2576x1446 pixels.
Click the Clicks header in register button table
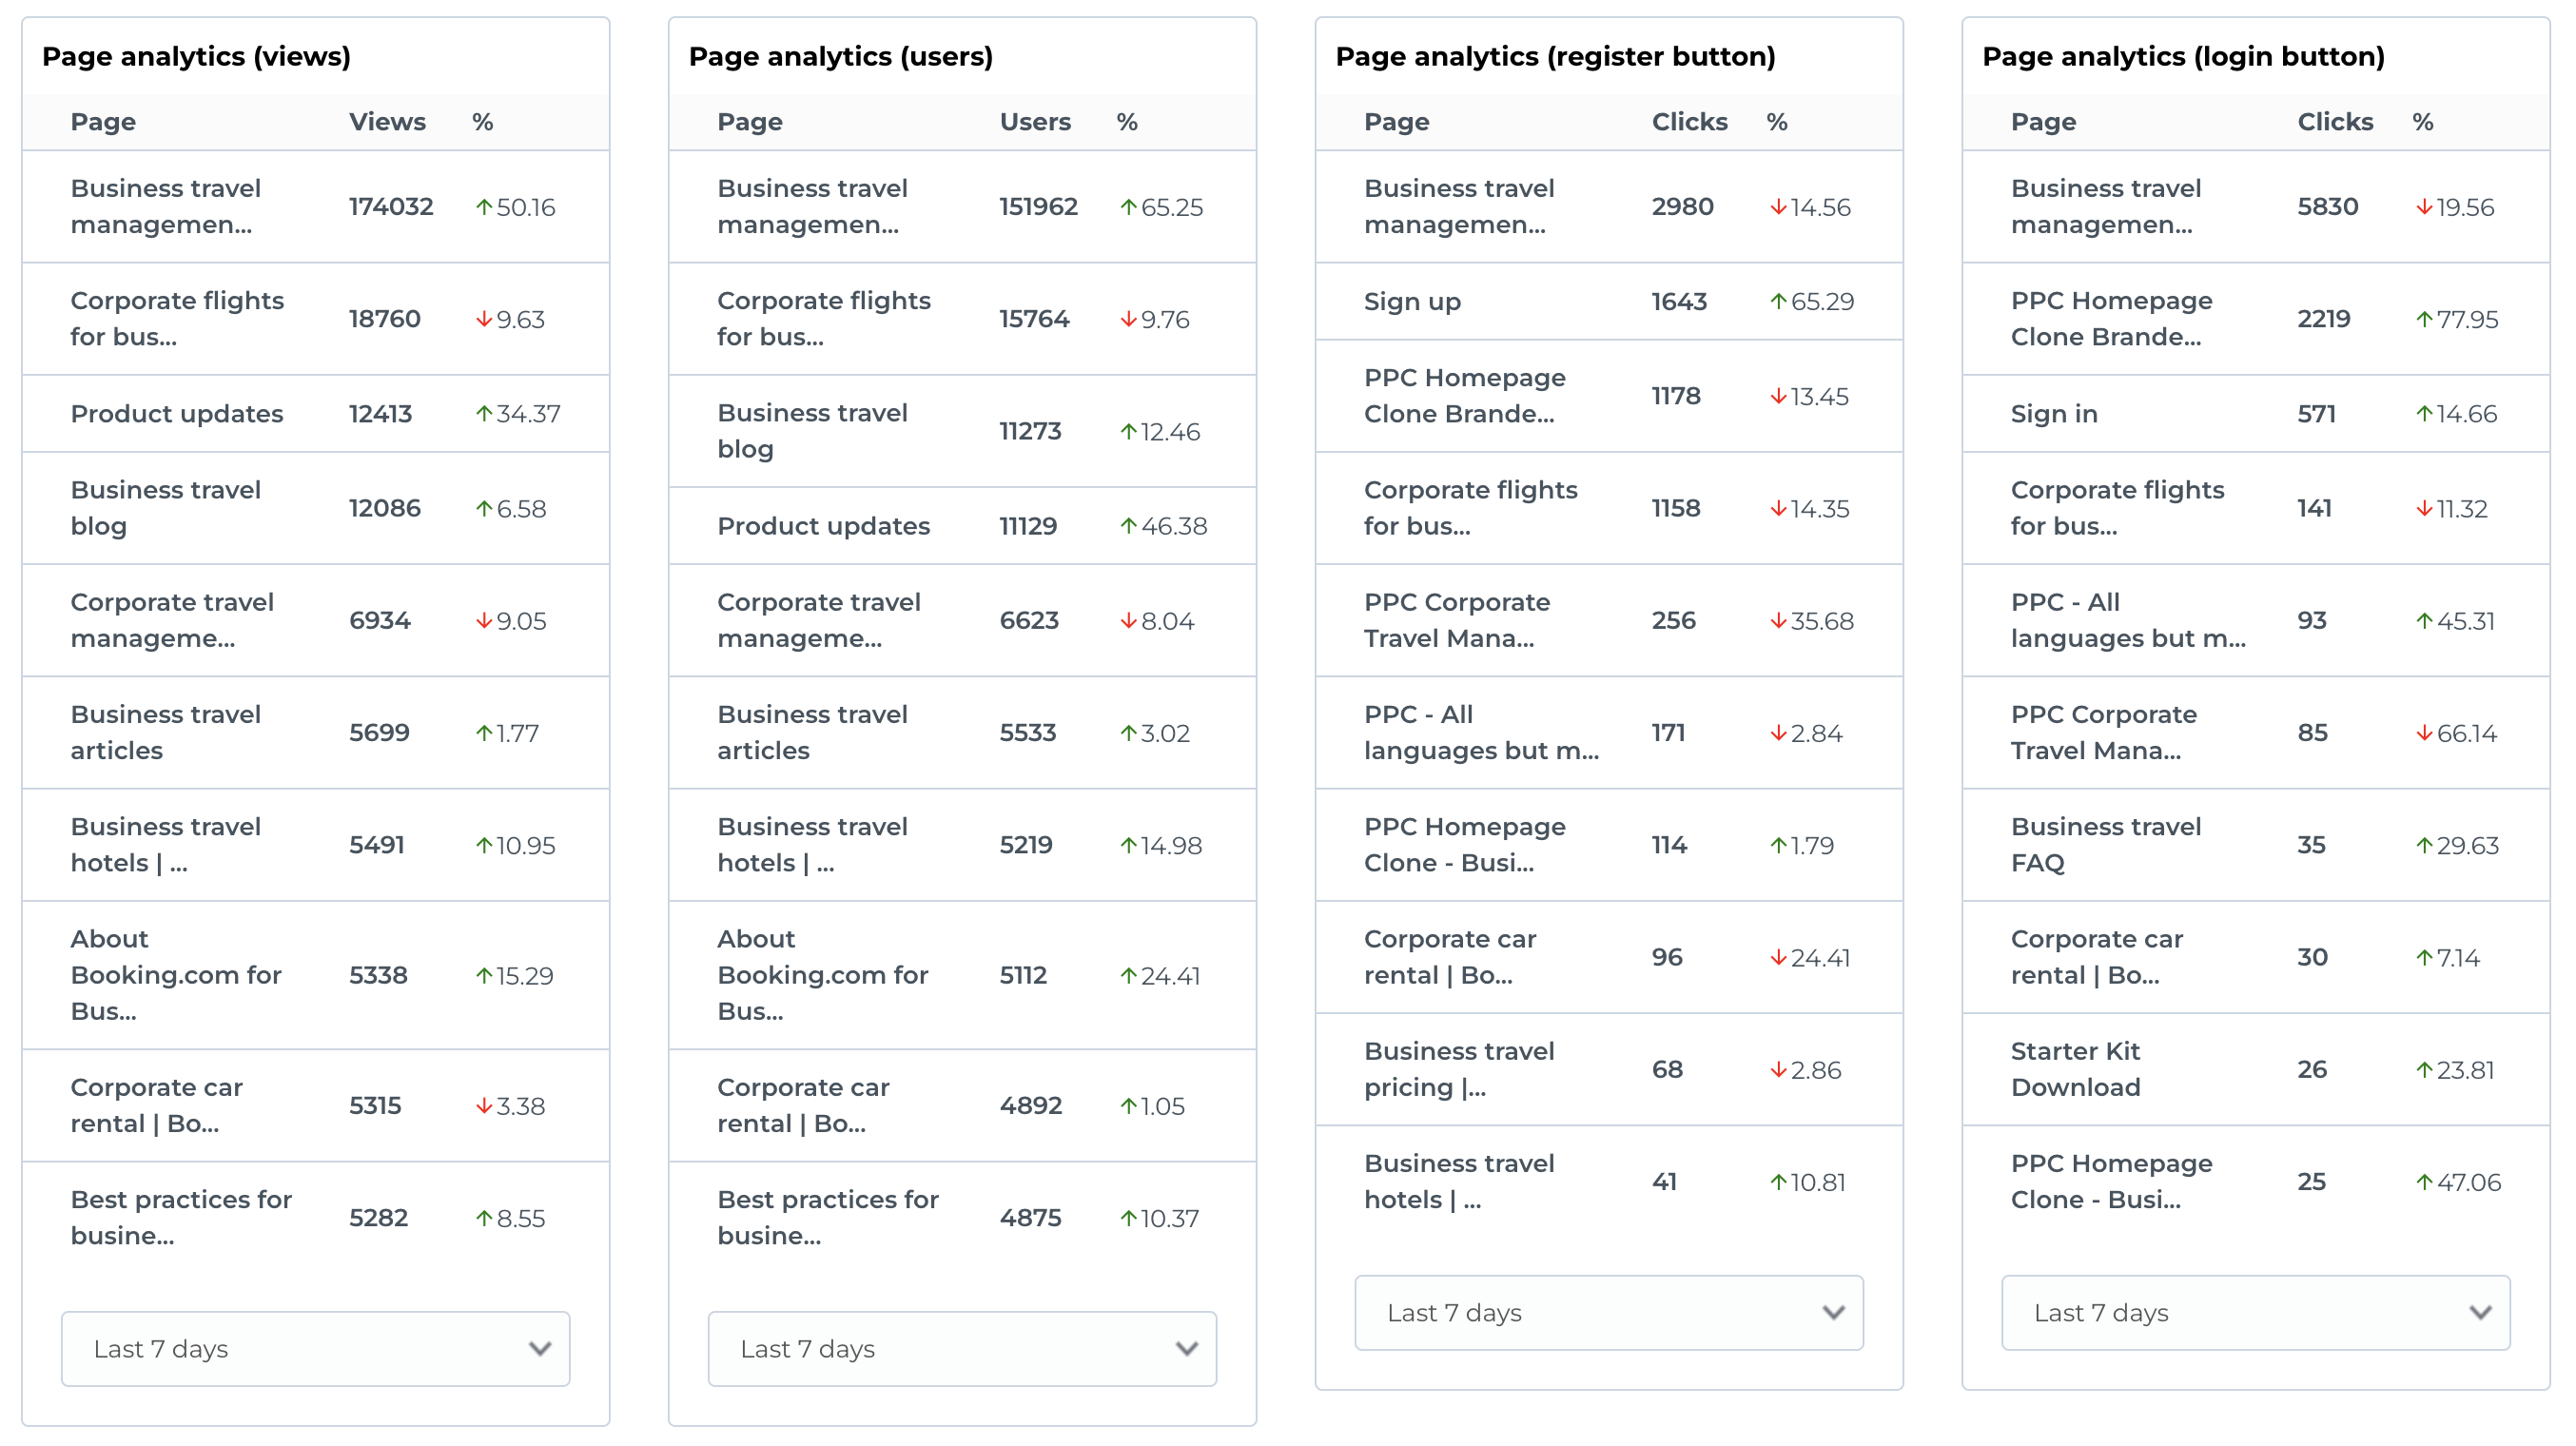point(1688,122)
